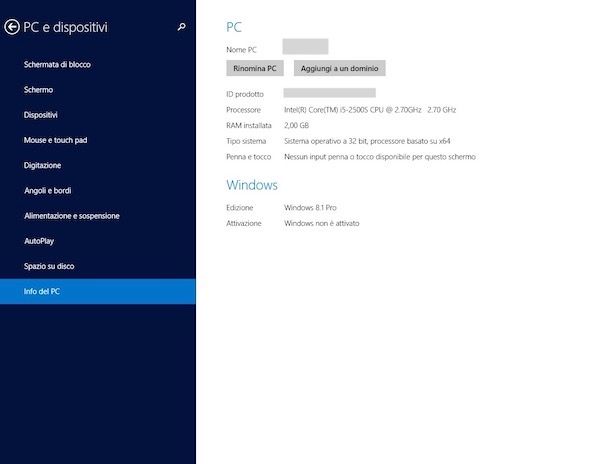Viewport: 610px width, 464px height.
Task: Open the search magnifier icon
Action: click(181, 27)
